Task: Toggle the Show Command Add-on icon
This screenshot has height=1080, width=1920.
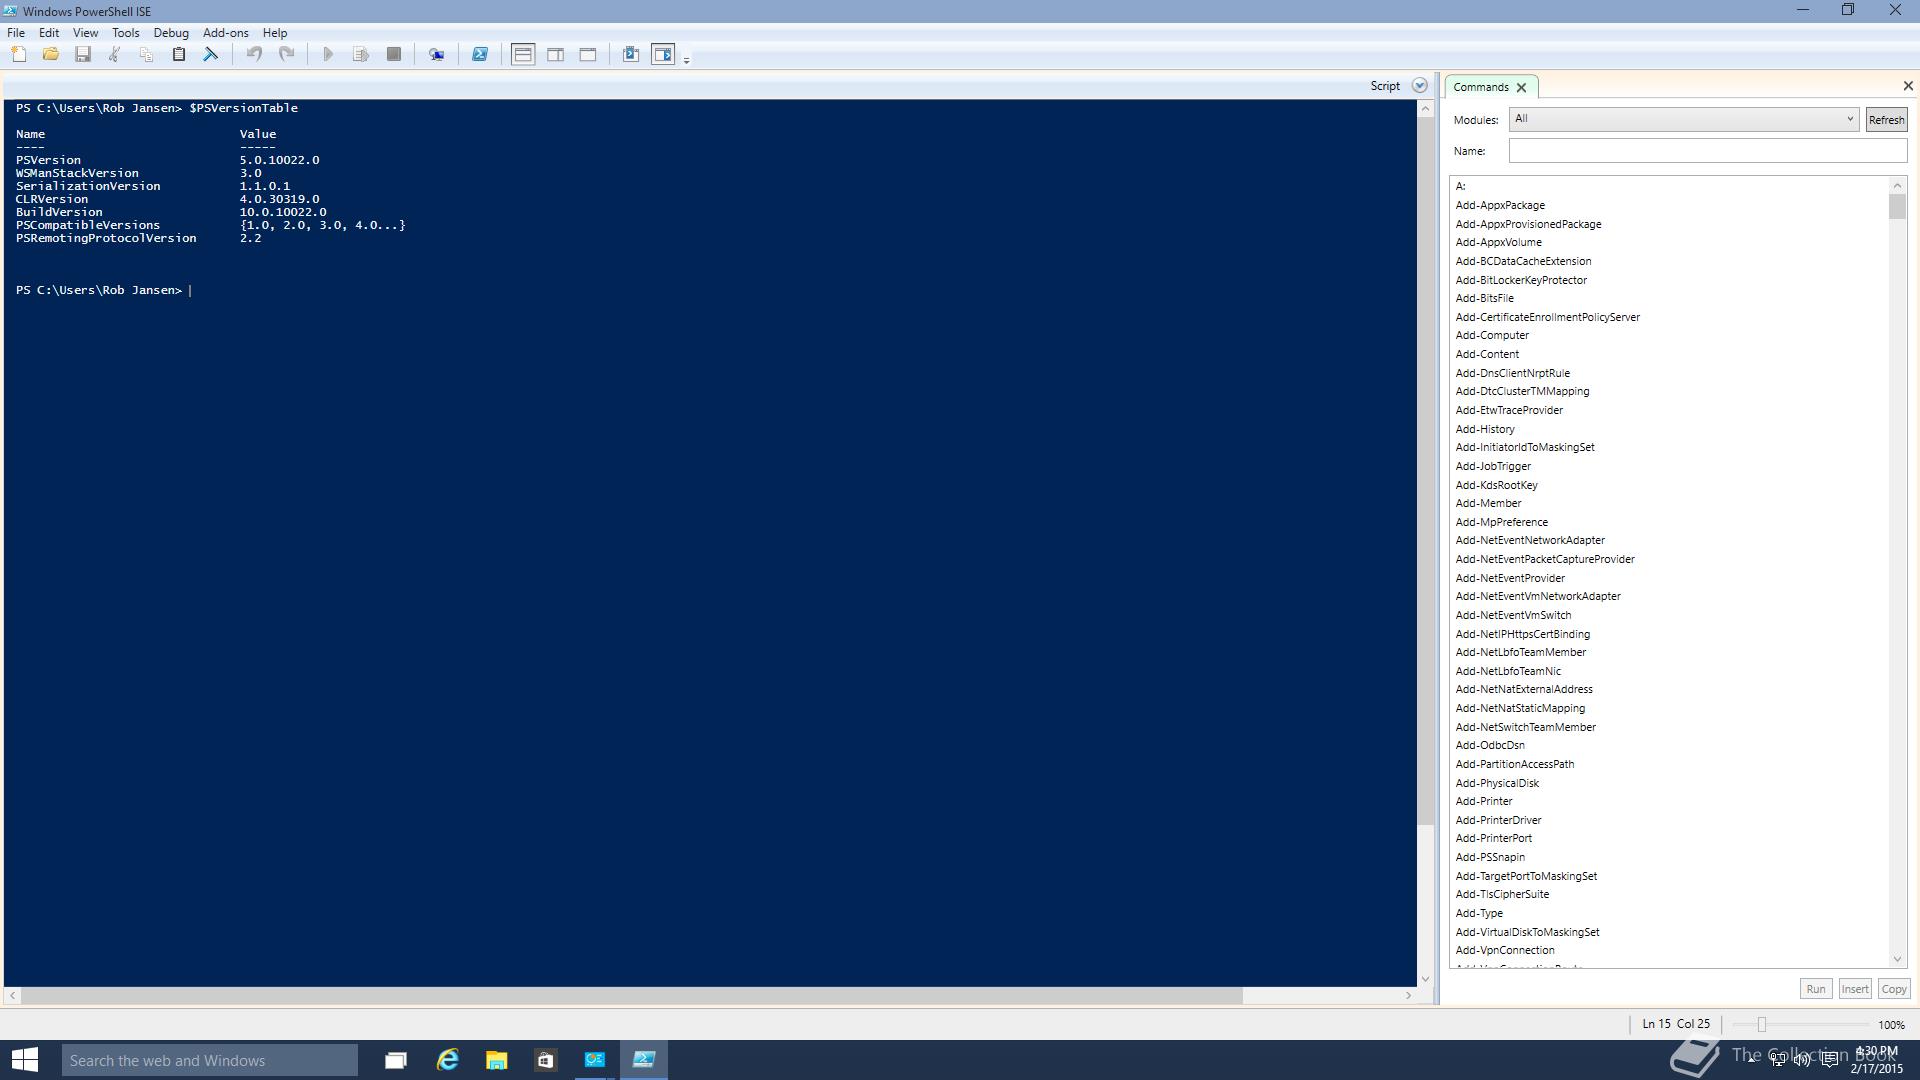Action: [x=663, y=55]
